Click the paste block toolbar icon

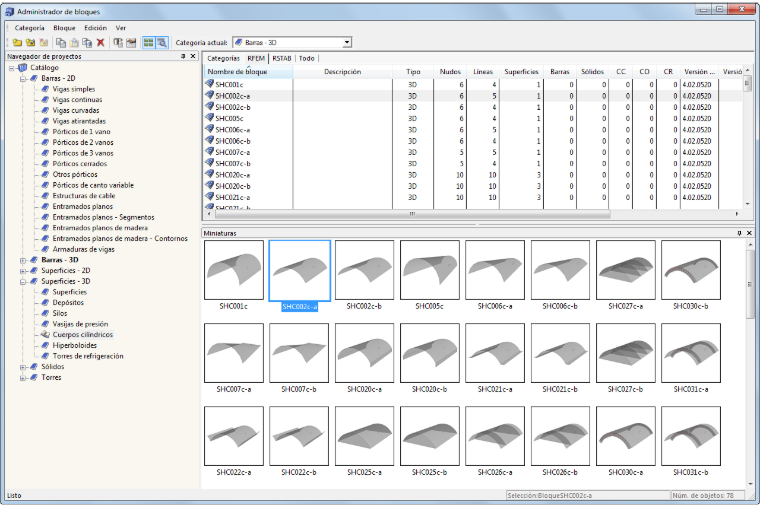click(x=74, y=43)
